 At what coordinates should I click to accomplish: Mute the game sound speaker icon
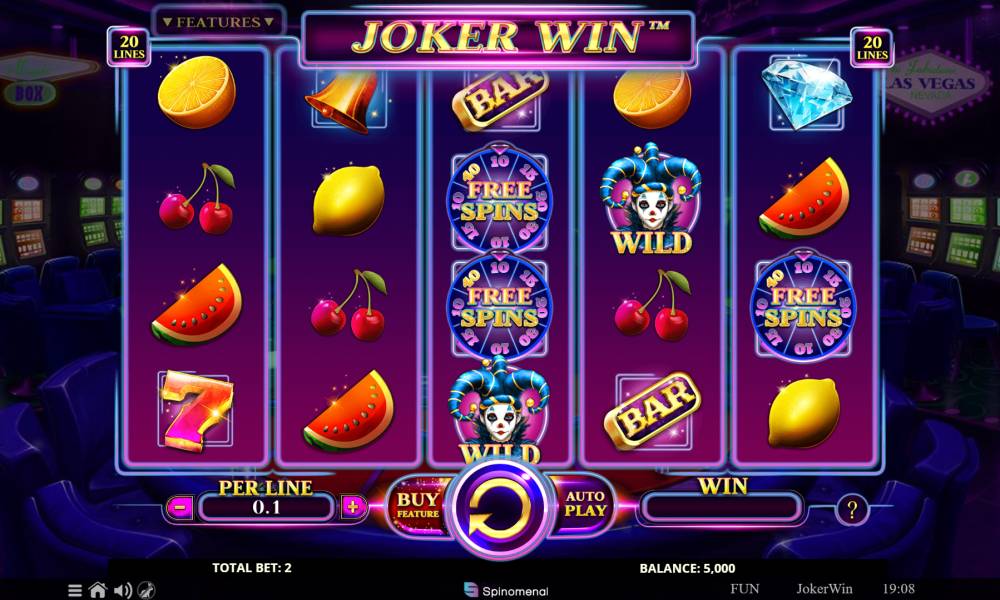coord(122,590)
